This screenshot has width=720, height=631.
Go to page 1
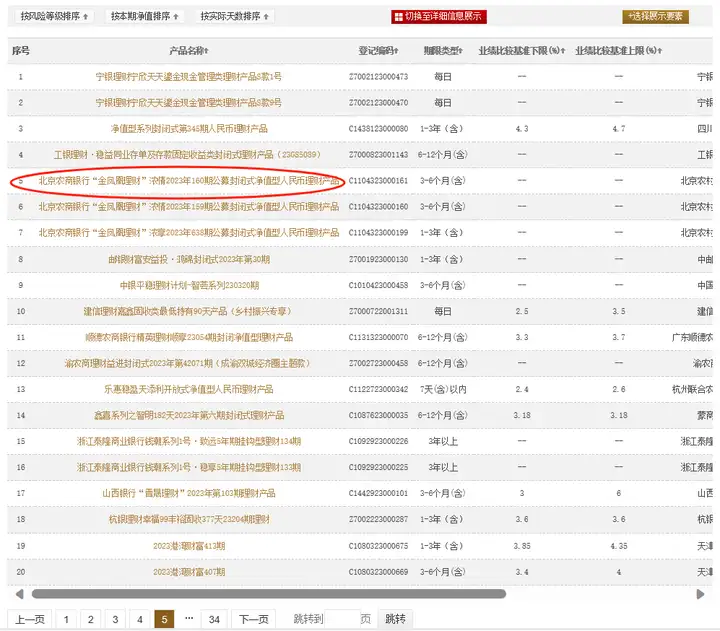click(x=66, y=620)
